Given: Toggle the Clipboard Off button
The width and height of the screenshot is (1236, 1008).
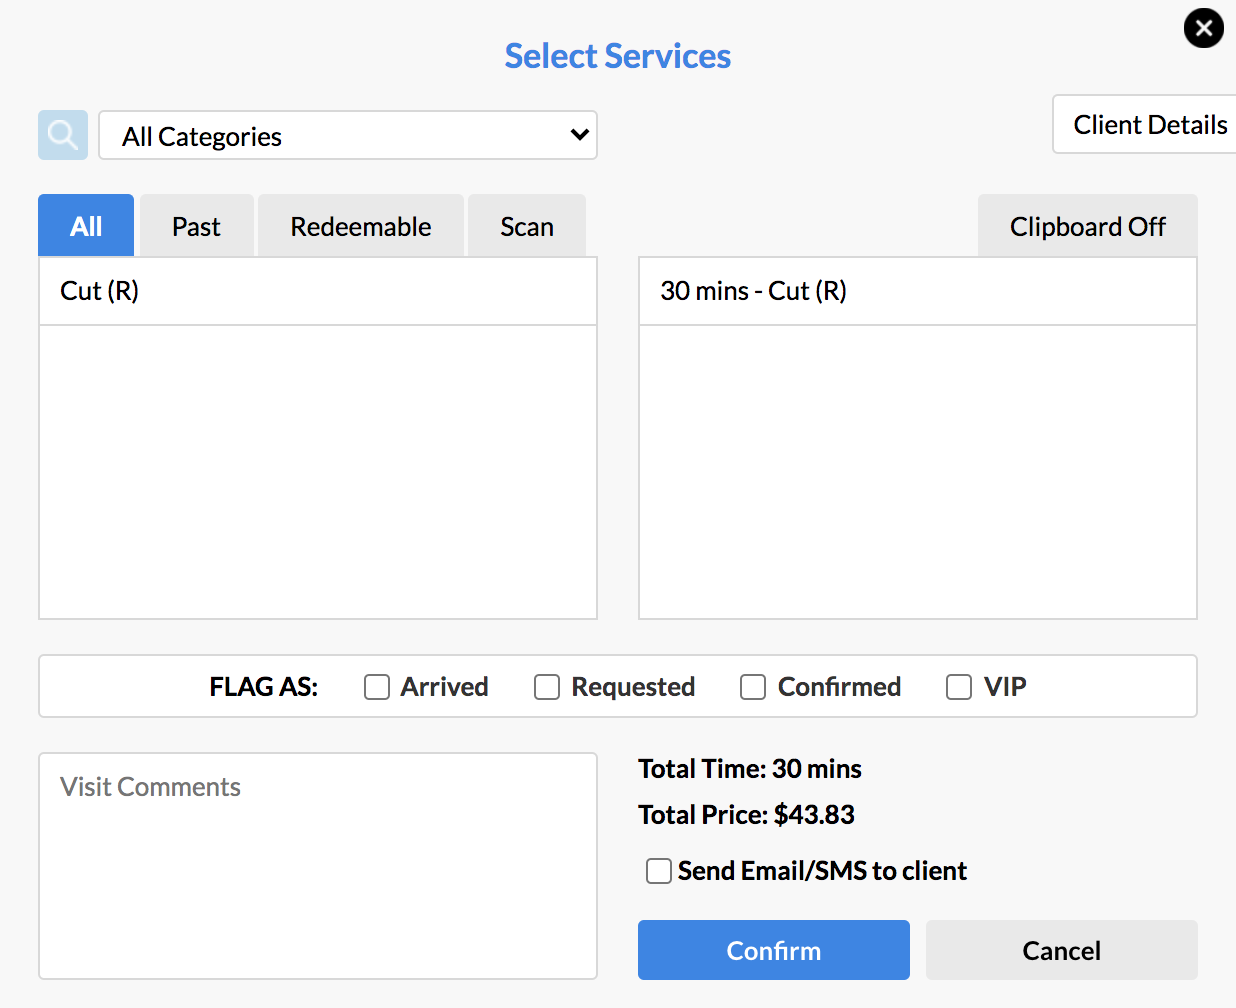Looking at the screenshot, I should tap(1088, 226).
